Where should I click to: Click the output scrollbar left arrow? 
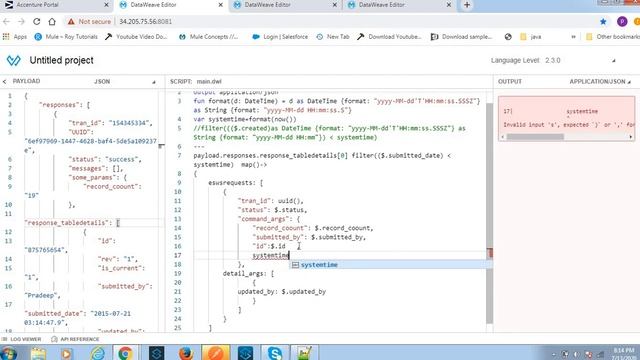tap(503, 137)
